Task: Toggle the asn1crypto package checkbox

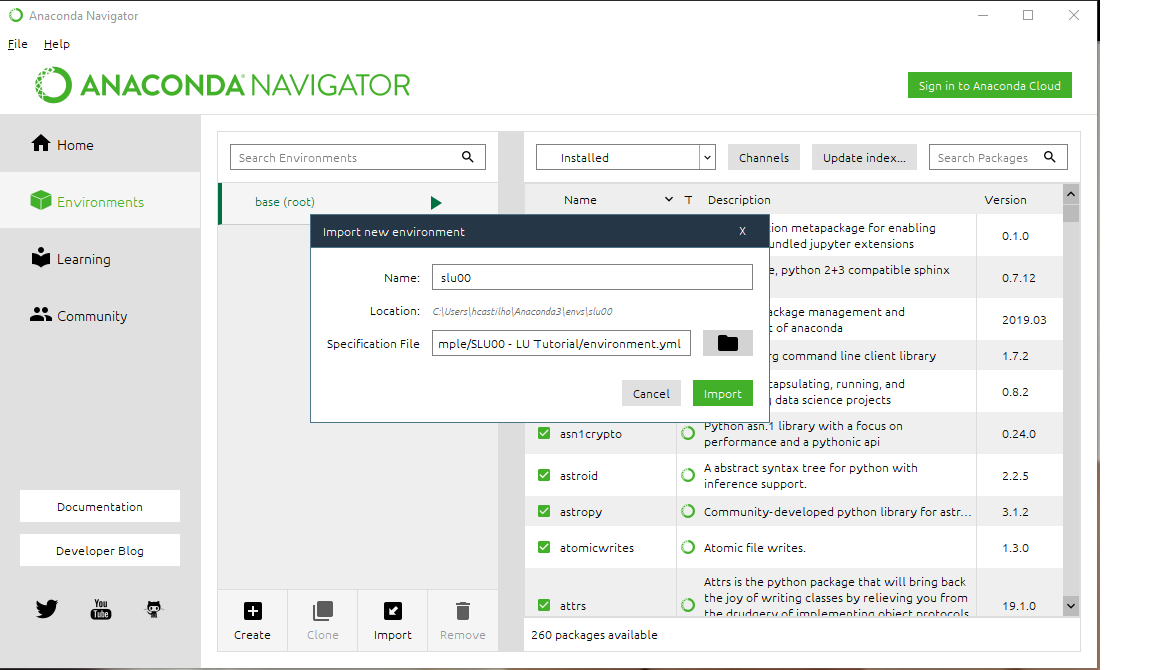Action: coord(544,433)
